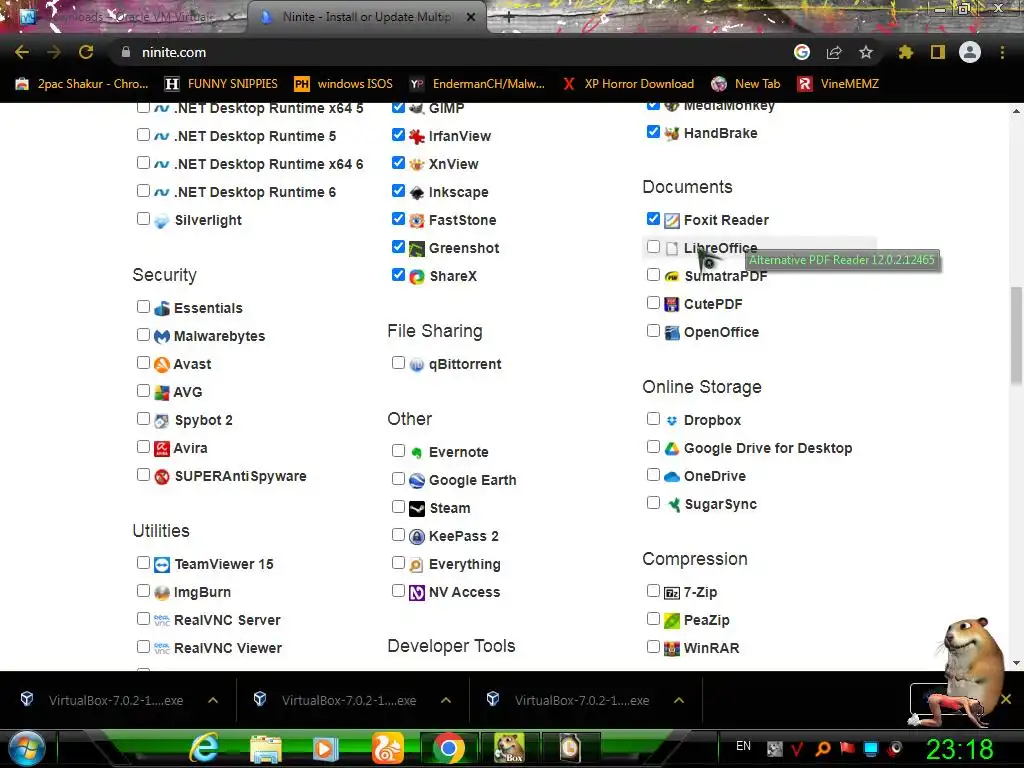The width and height of the screenshot is (1024, 768).
Task: Click the IrfanView app icon
Action: tap(417, 136)
